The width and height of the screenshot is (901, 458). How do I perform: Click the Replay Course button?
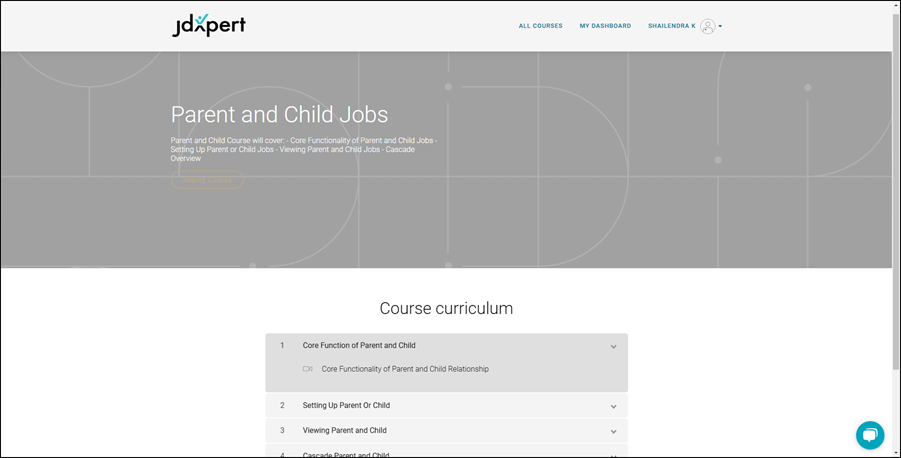[207, 181]
